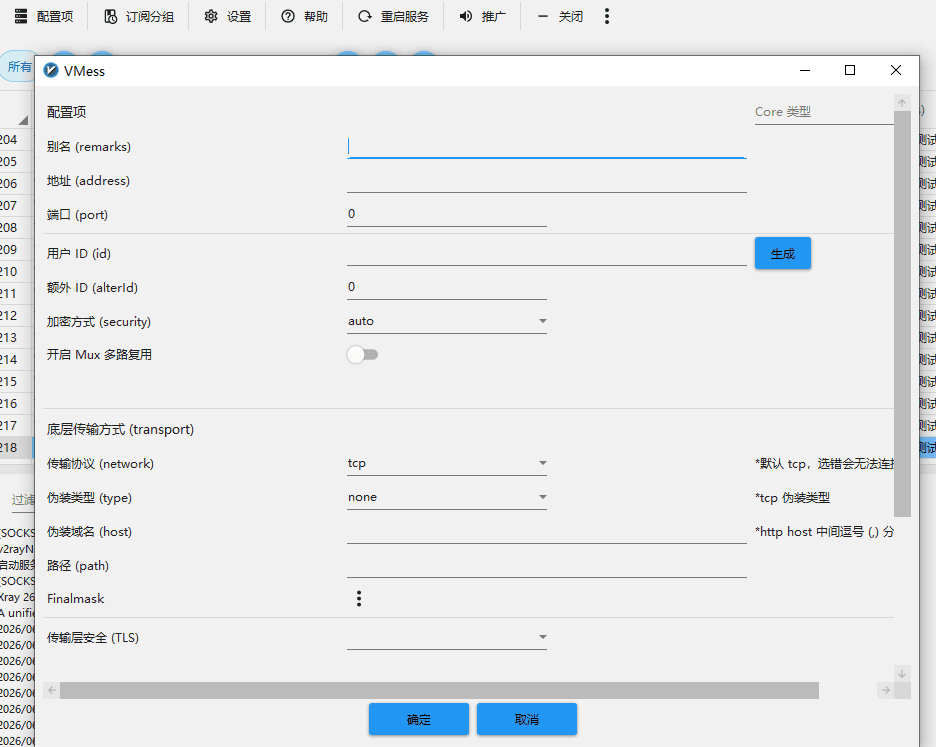Open the Core 类型 dropdown
The image size is (936, 747).
coord(824,112)
